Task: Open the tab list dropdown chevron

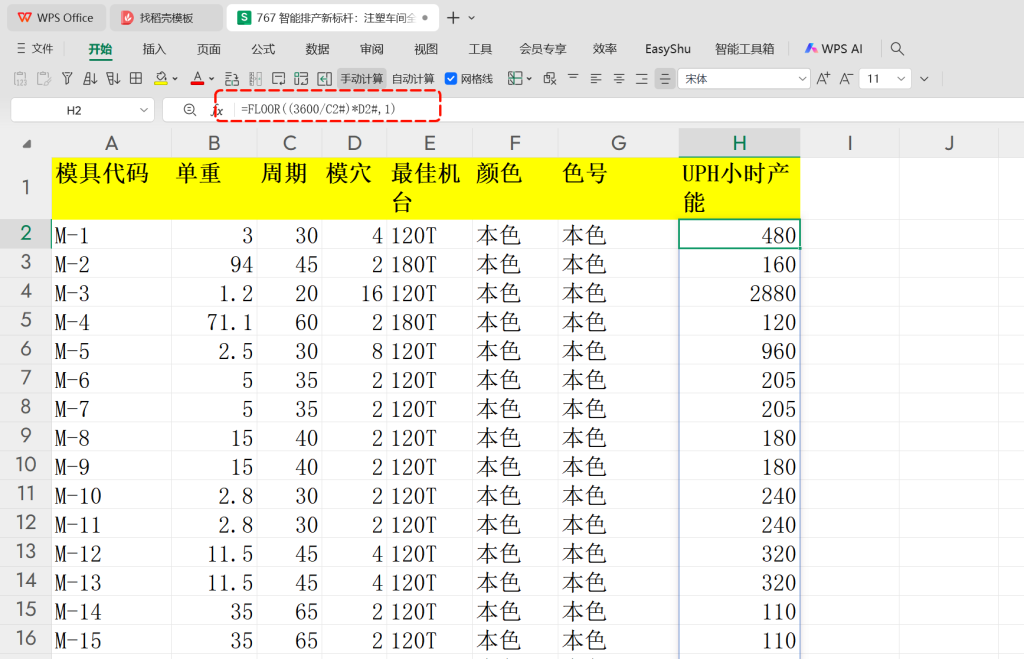Action: [472, 18]
